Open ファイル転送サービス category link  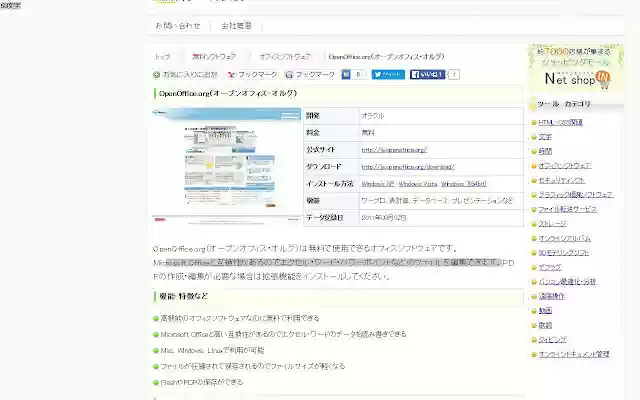(567, 209)
